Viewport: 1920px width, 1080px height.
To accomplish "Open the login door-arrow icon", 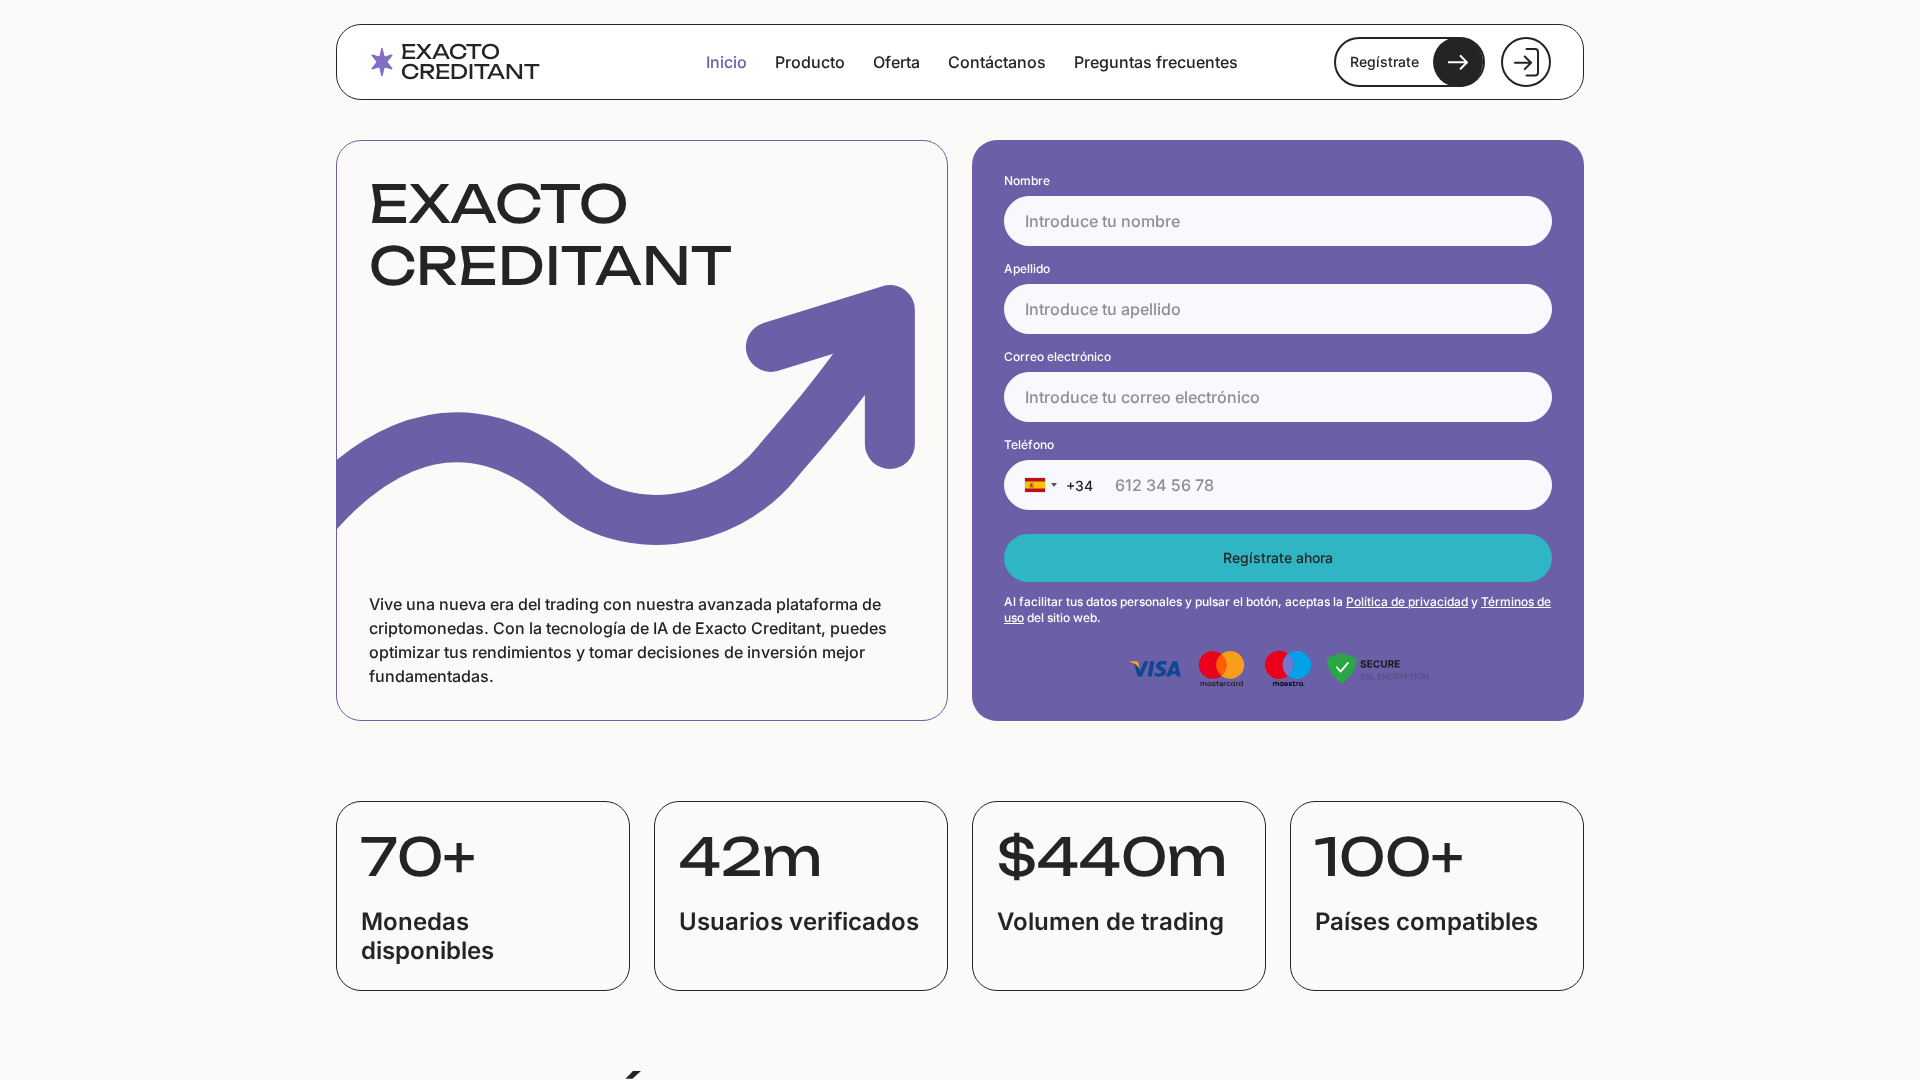I will [1526, 62].
